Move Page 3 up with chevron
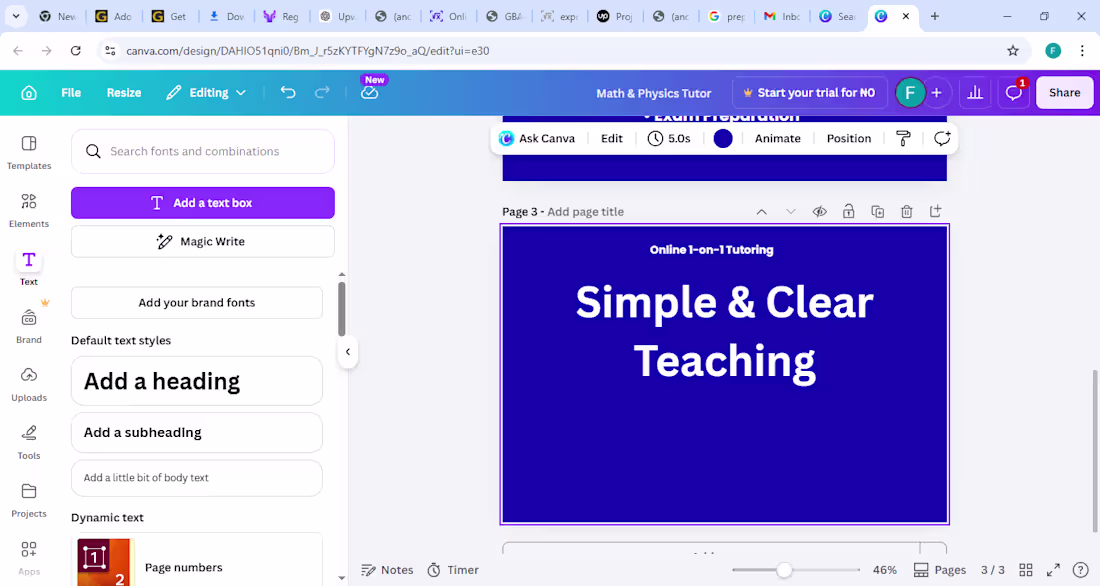This screenshot has width=1100, height=586. pyautogui.click(x=761, y=212)
